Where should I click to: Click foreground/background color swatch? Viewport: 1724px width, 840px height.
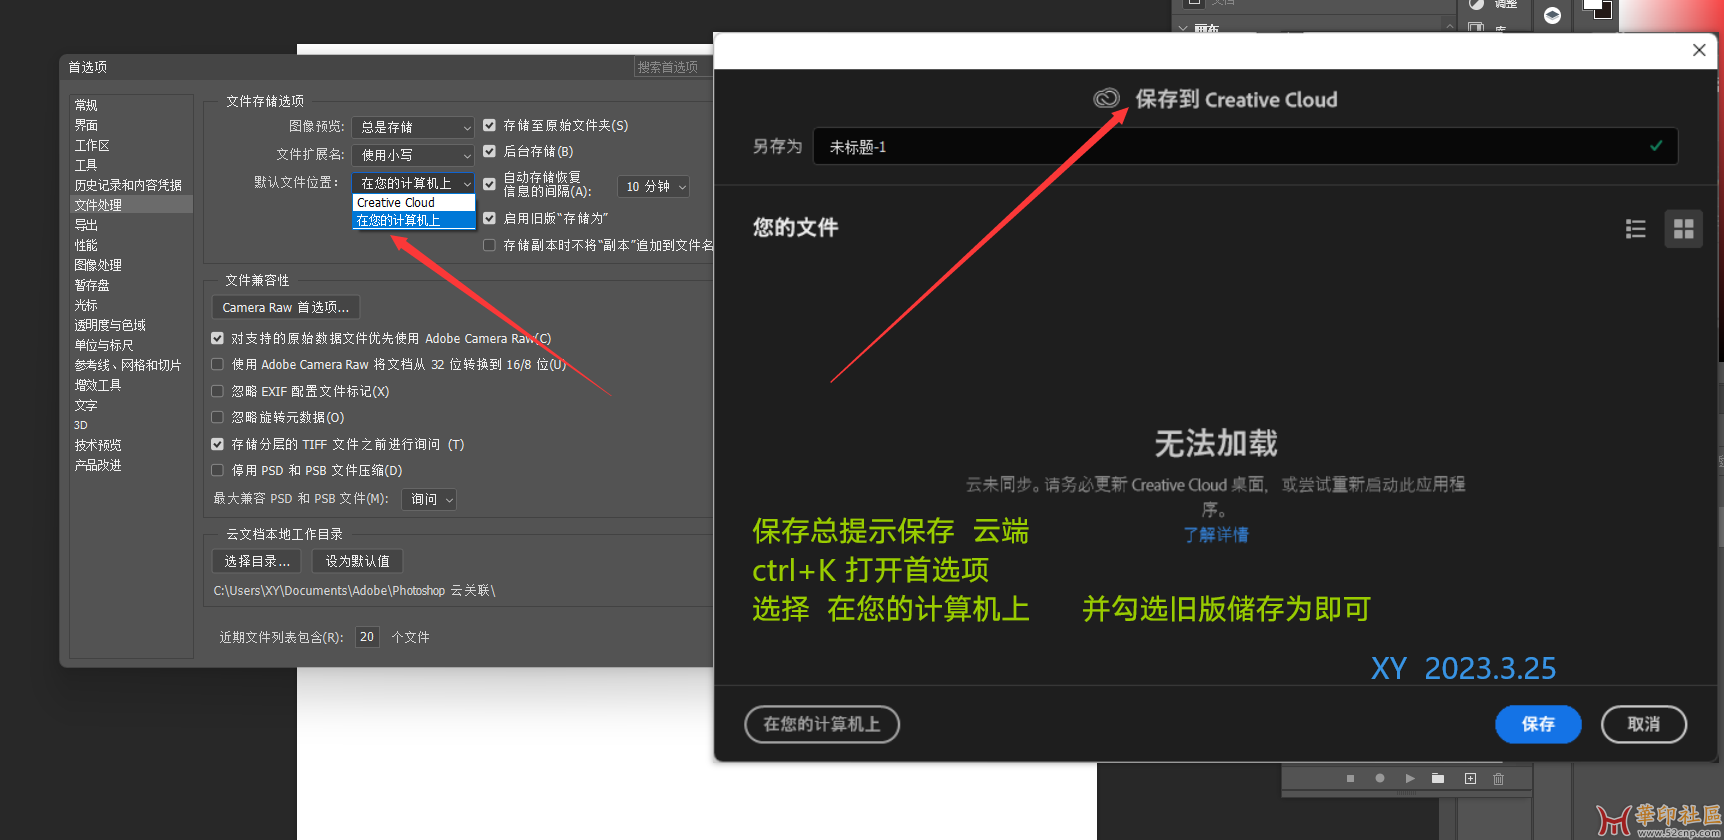pos(1597,9)
